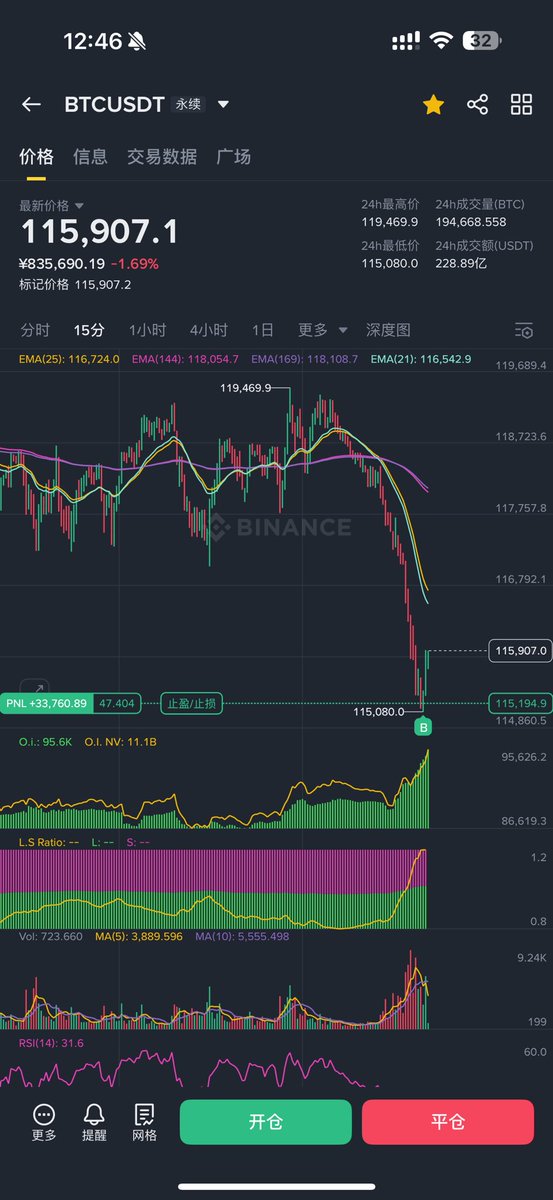This screenshot has height=1200, width=553.
Task: Switch to the 价格 tab
Action: (x=36, y=157)
